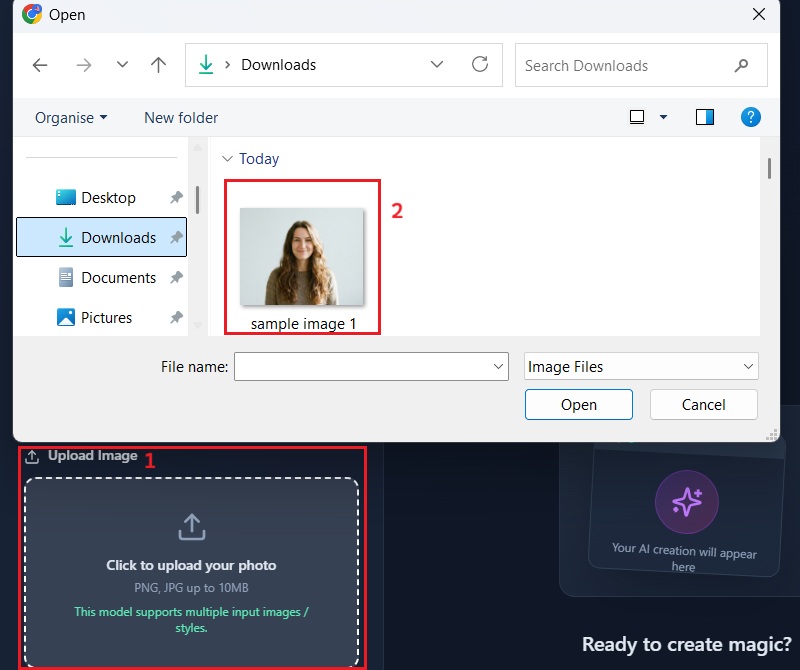This screenshot has height=670, width=800.
Task: Close the Open dialog
Action: coord(759,14)
